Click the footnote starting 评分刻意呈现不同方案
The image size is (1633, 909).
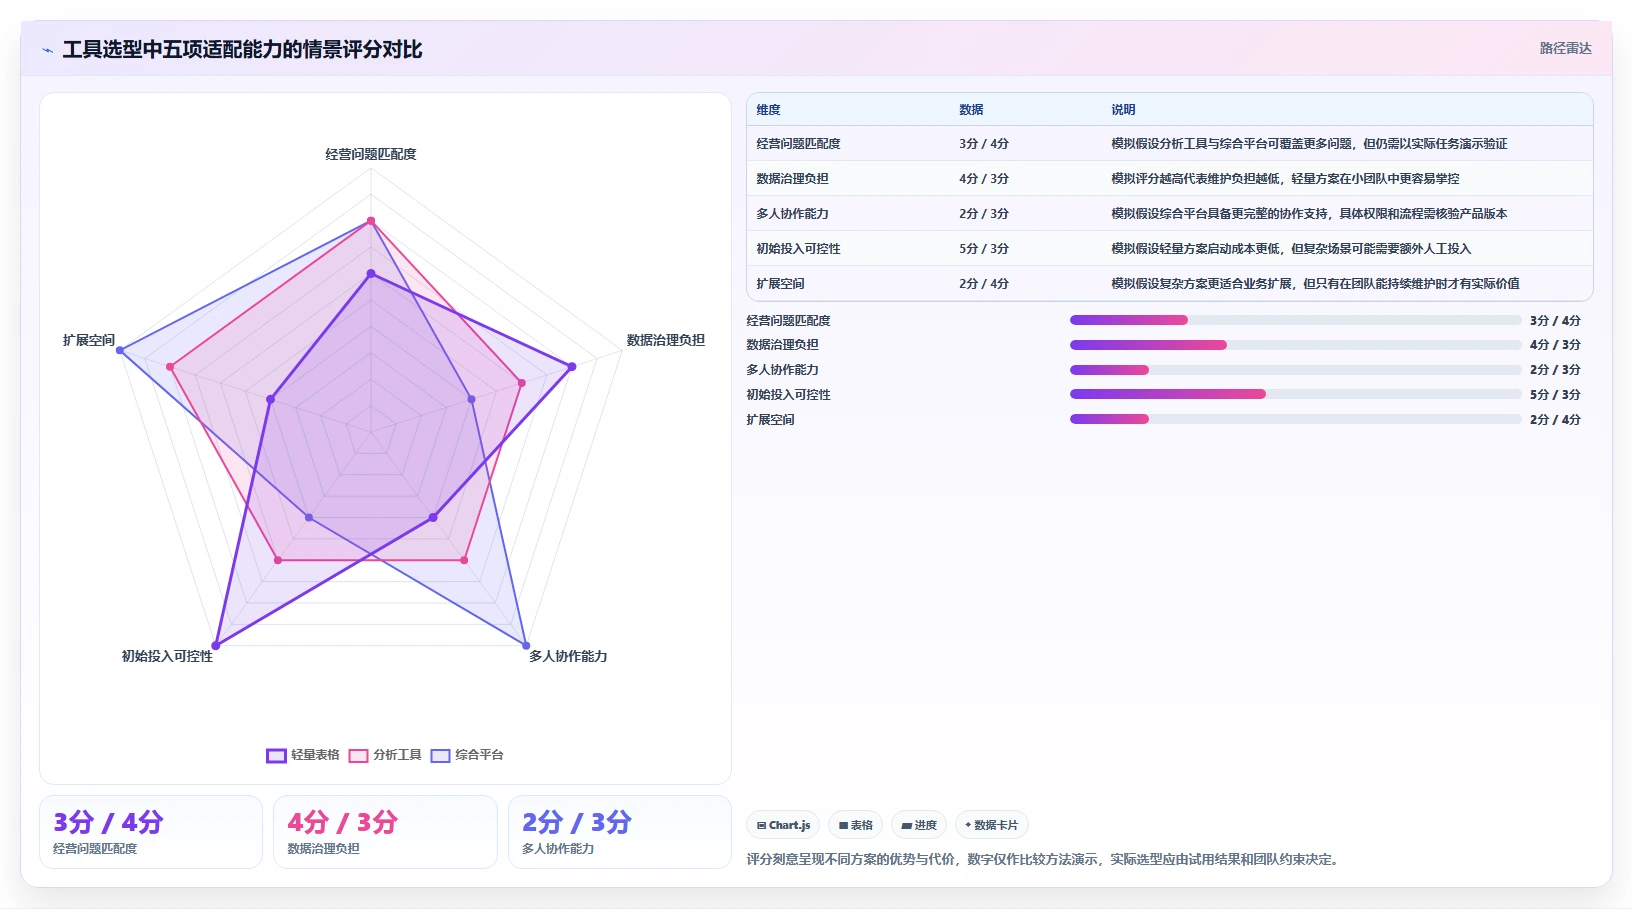tap(1044, 859)
